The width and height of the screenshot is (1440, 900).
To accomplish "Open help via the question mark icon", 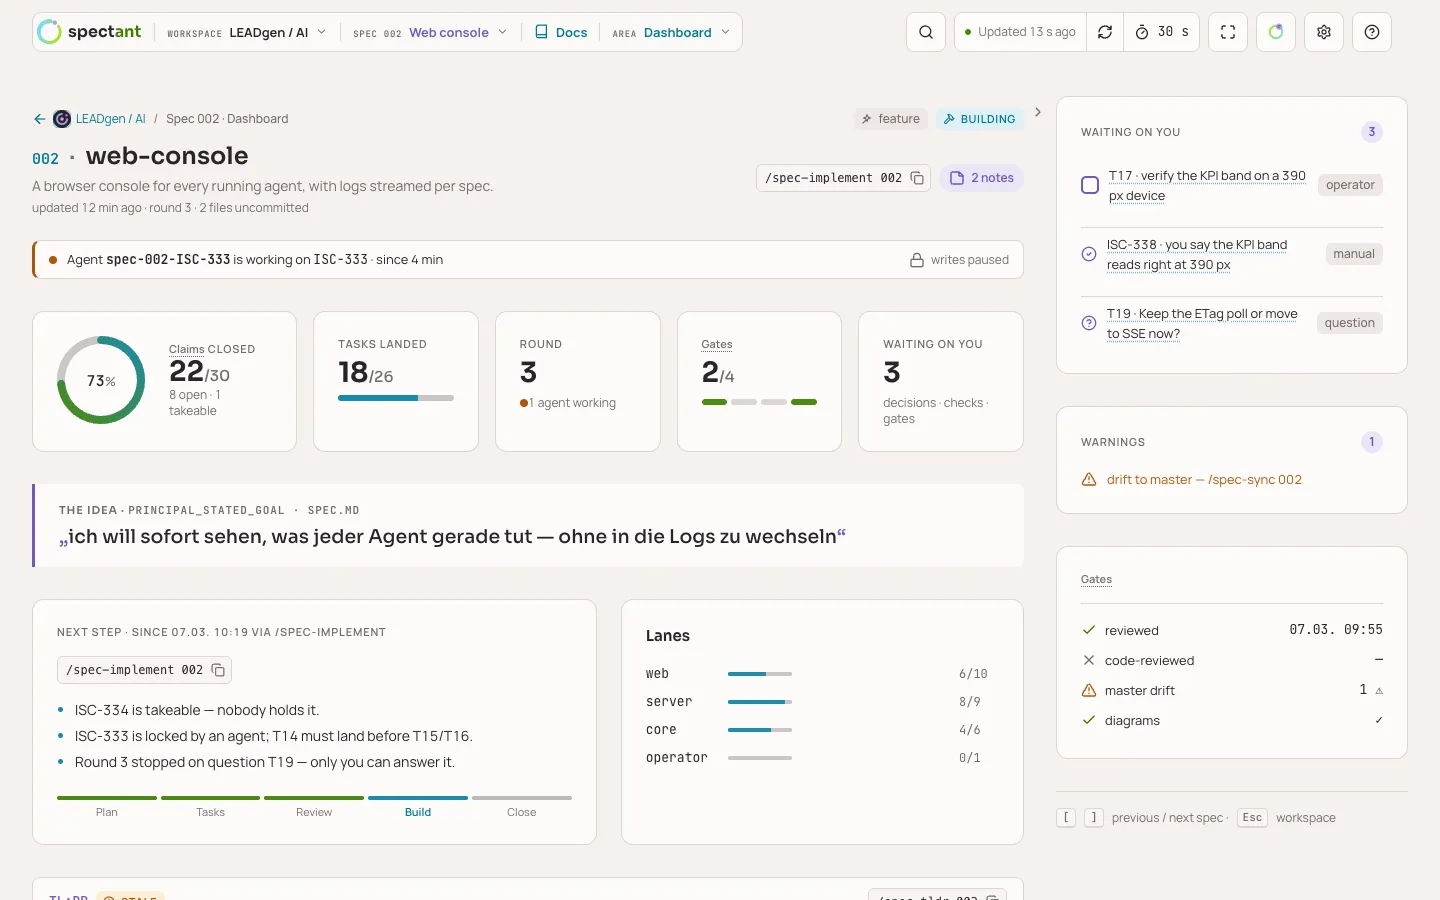I will click(1372, 32).
